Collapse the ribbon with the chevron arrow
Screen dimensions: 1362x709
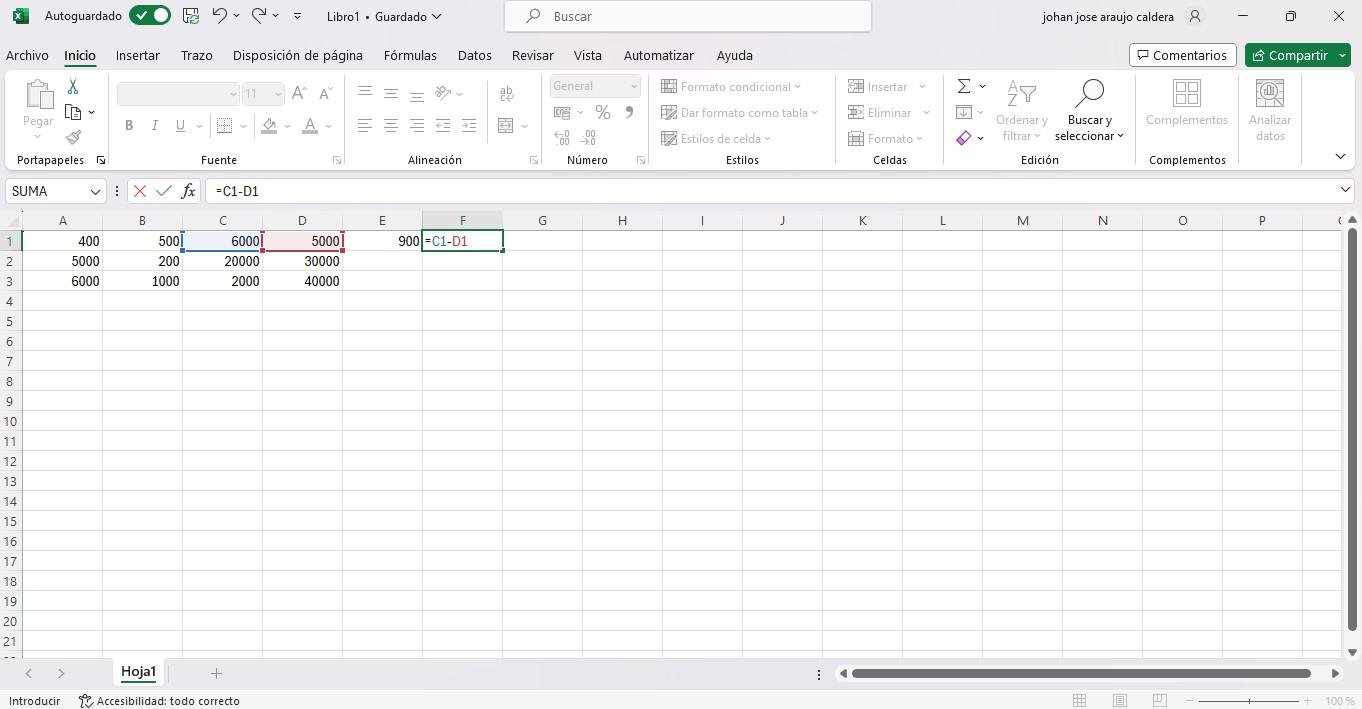click(1340, 157)
